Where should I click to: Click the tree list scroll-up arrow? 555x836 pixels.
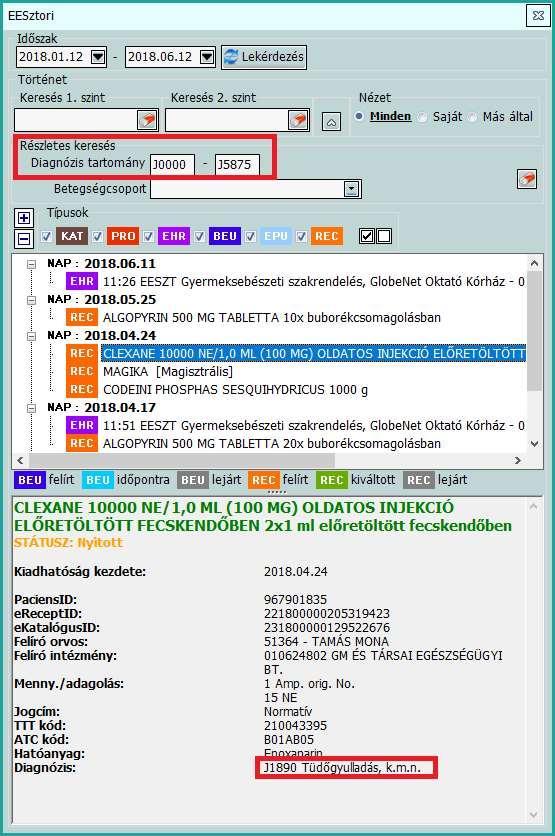coord(534,263)
